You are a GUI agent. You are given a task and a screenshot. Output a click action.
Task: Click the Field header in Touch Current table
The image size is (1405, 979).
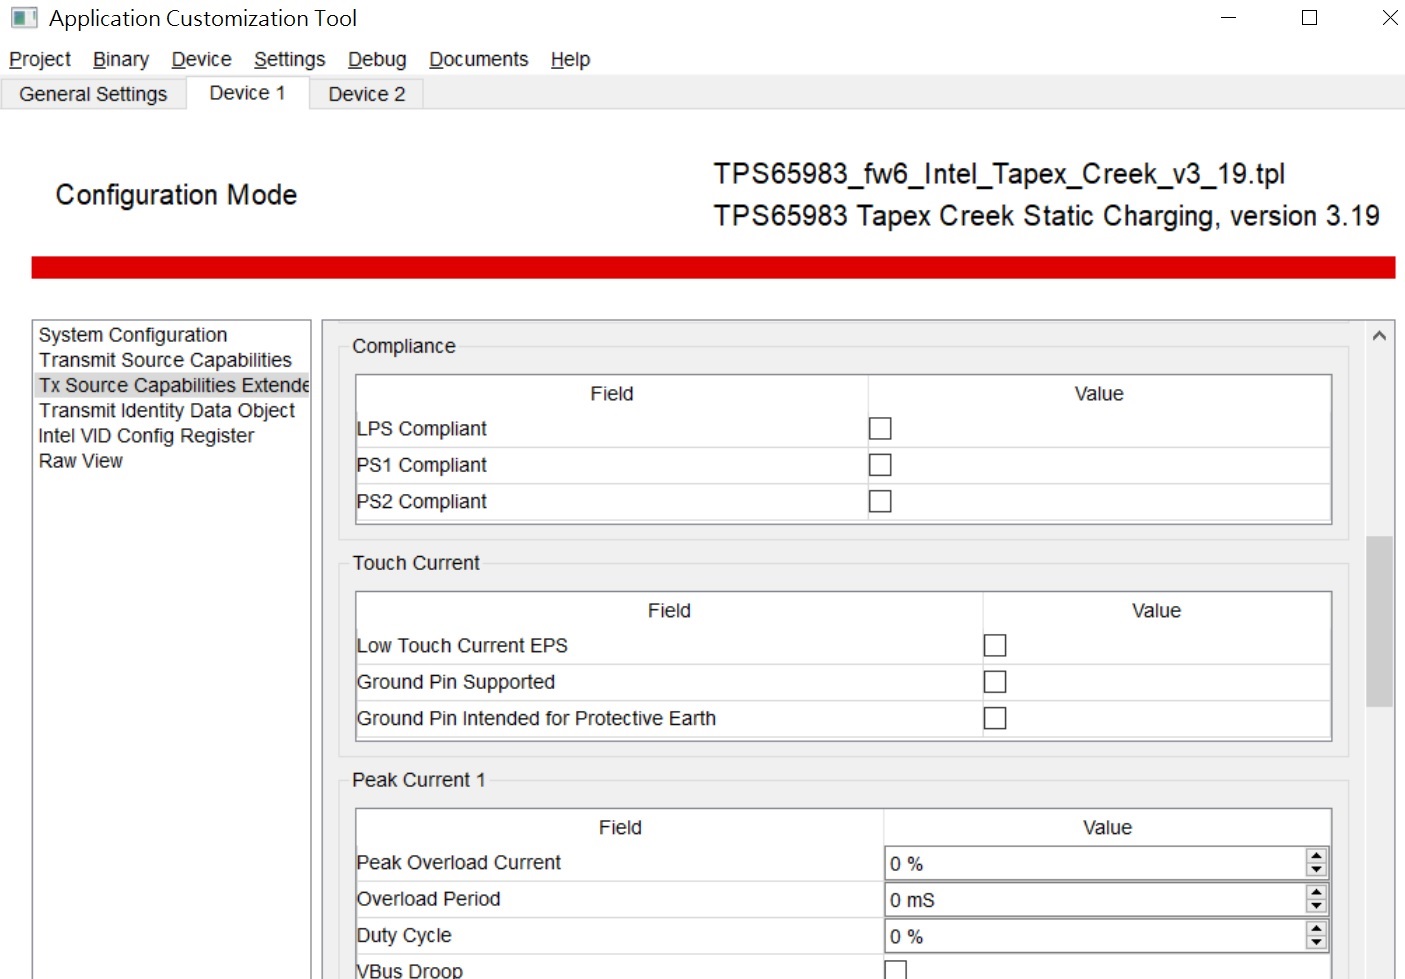(x=669, y=611)
